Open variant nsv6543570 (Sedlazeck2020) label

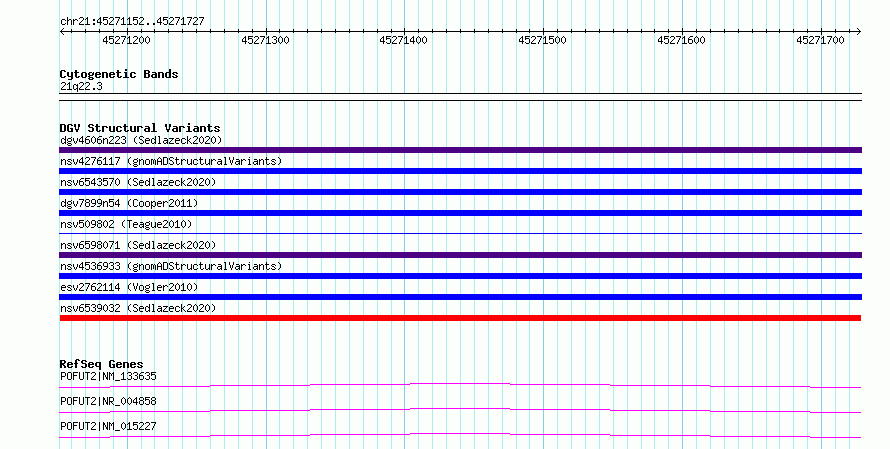[138, 182]
